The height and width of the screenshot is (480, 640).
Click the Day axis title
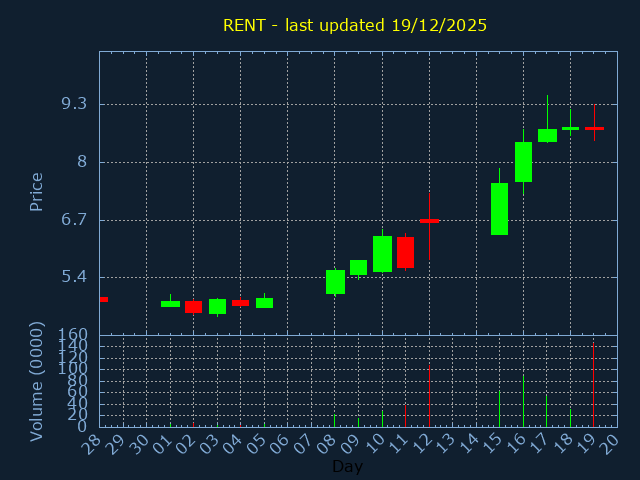point(347,466)
